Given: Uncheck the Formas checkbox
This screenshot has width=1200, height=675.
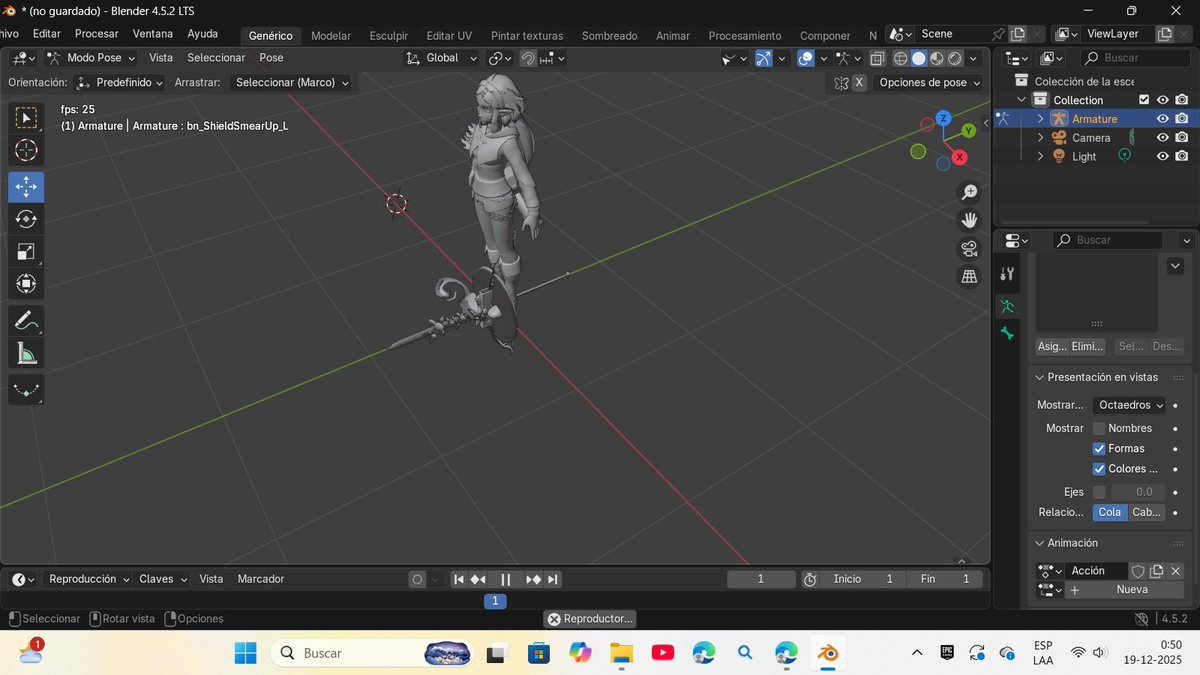Looking at the screenshot, I should (x=1099, y=448).
